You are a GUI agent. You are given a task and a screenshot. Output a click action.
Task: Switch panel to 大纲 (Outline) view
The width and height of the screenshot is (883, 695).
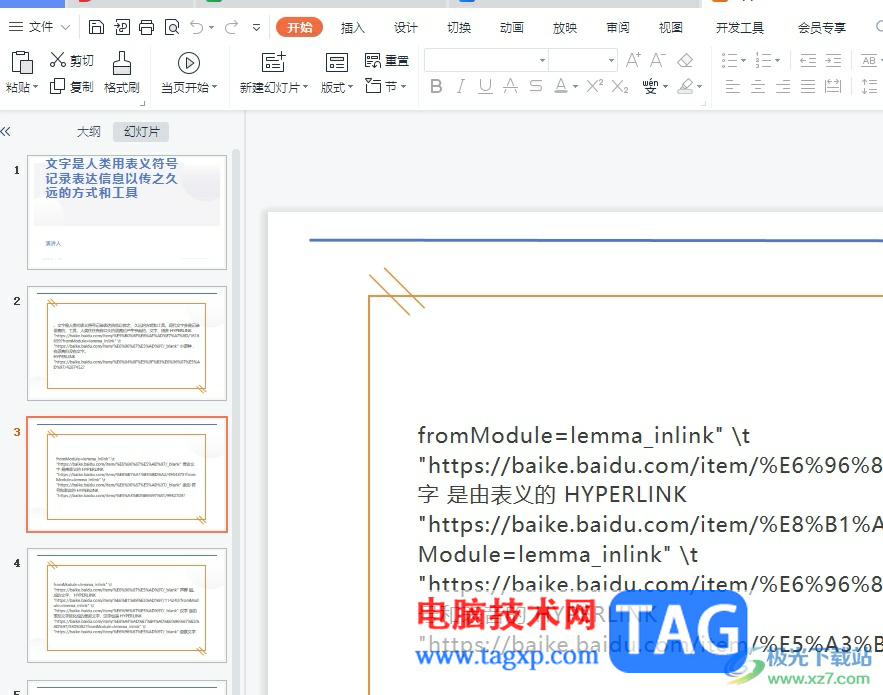tap(89, 132)
